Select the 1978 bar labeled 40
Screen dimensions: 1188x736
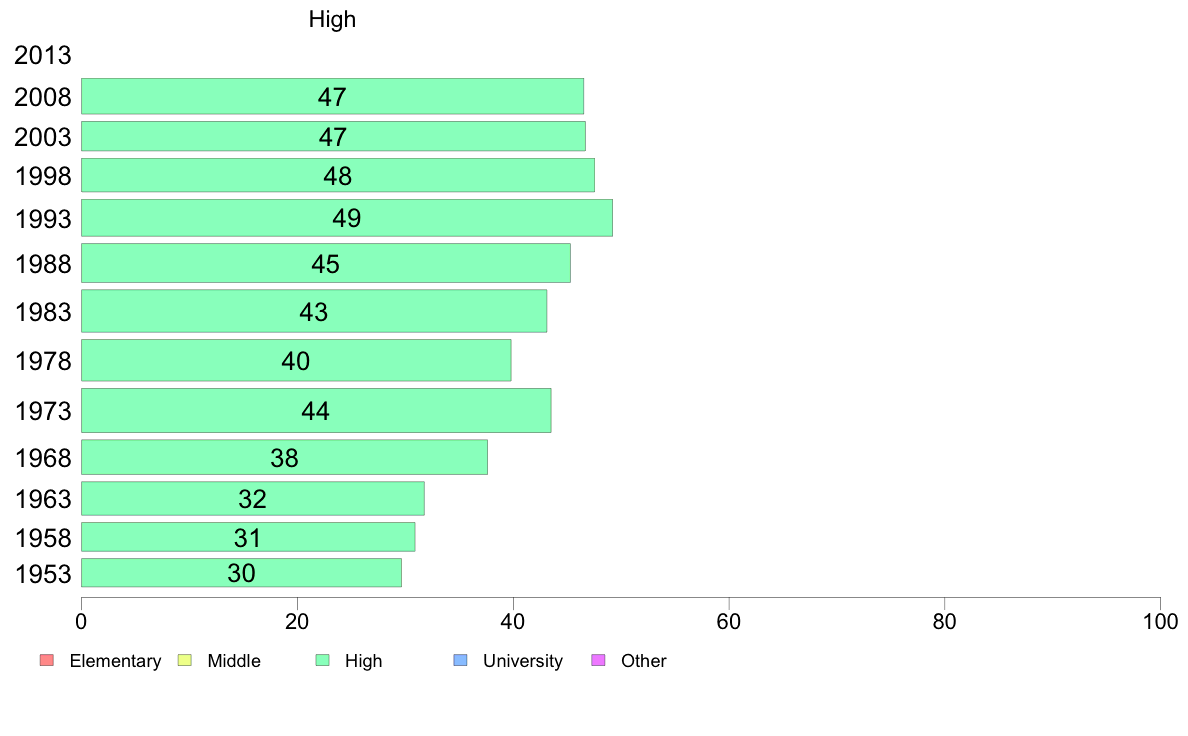296,361
